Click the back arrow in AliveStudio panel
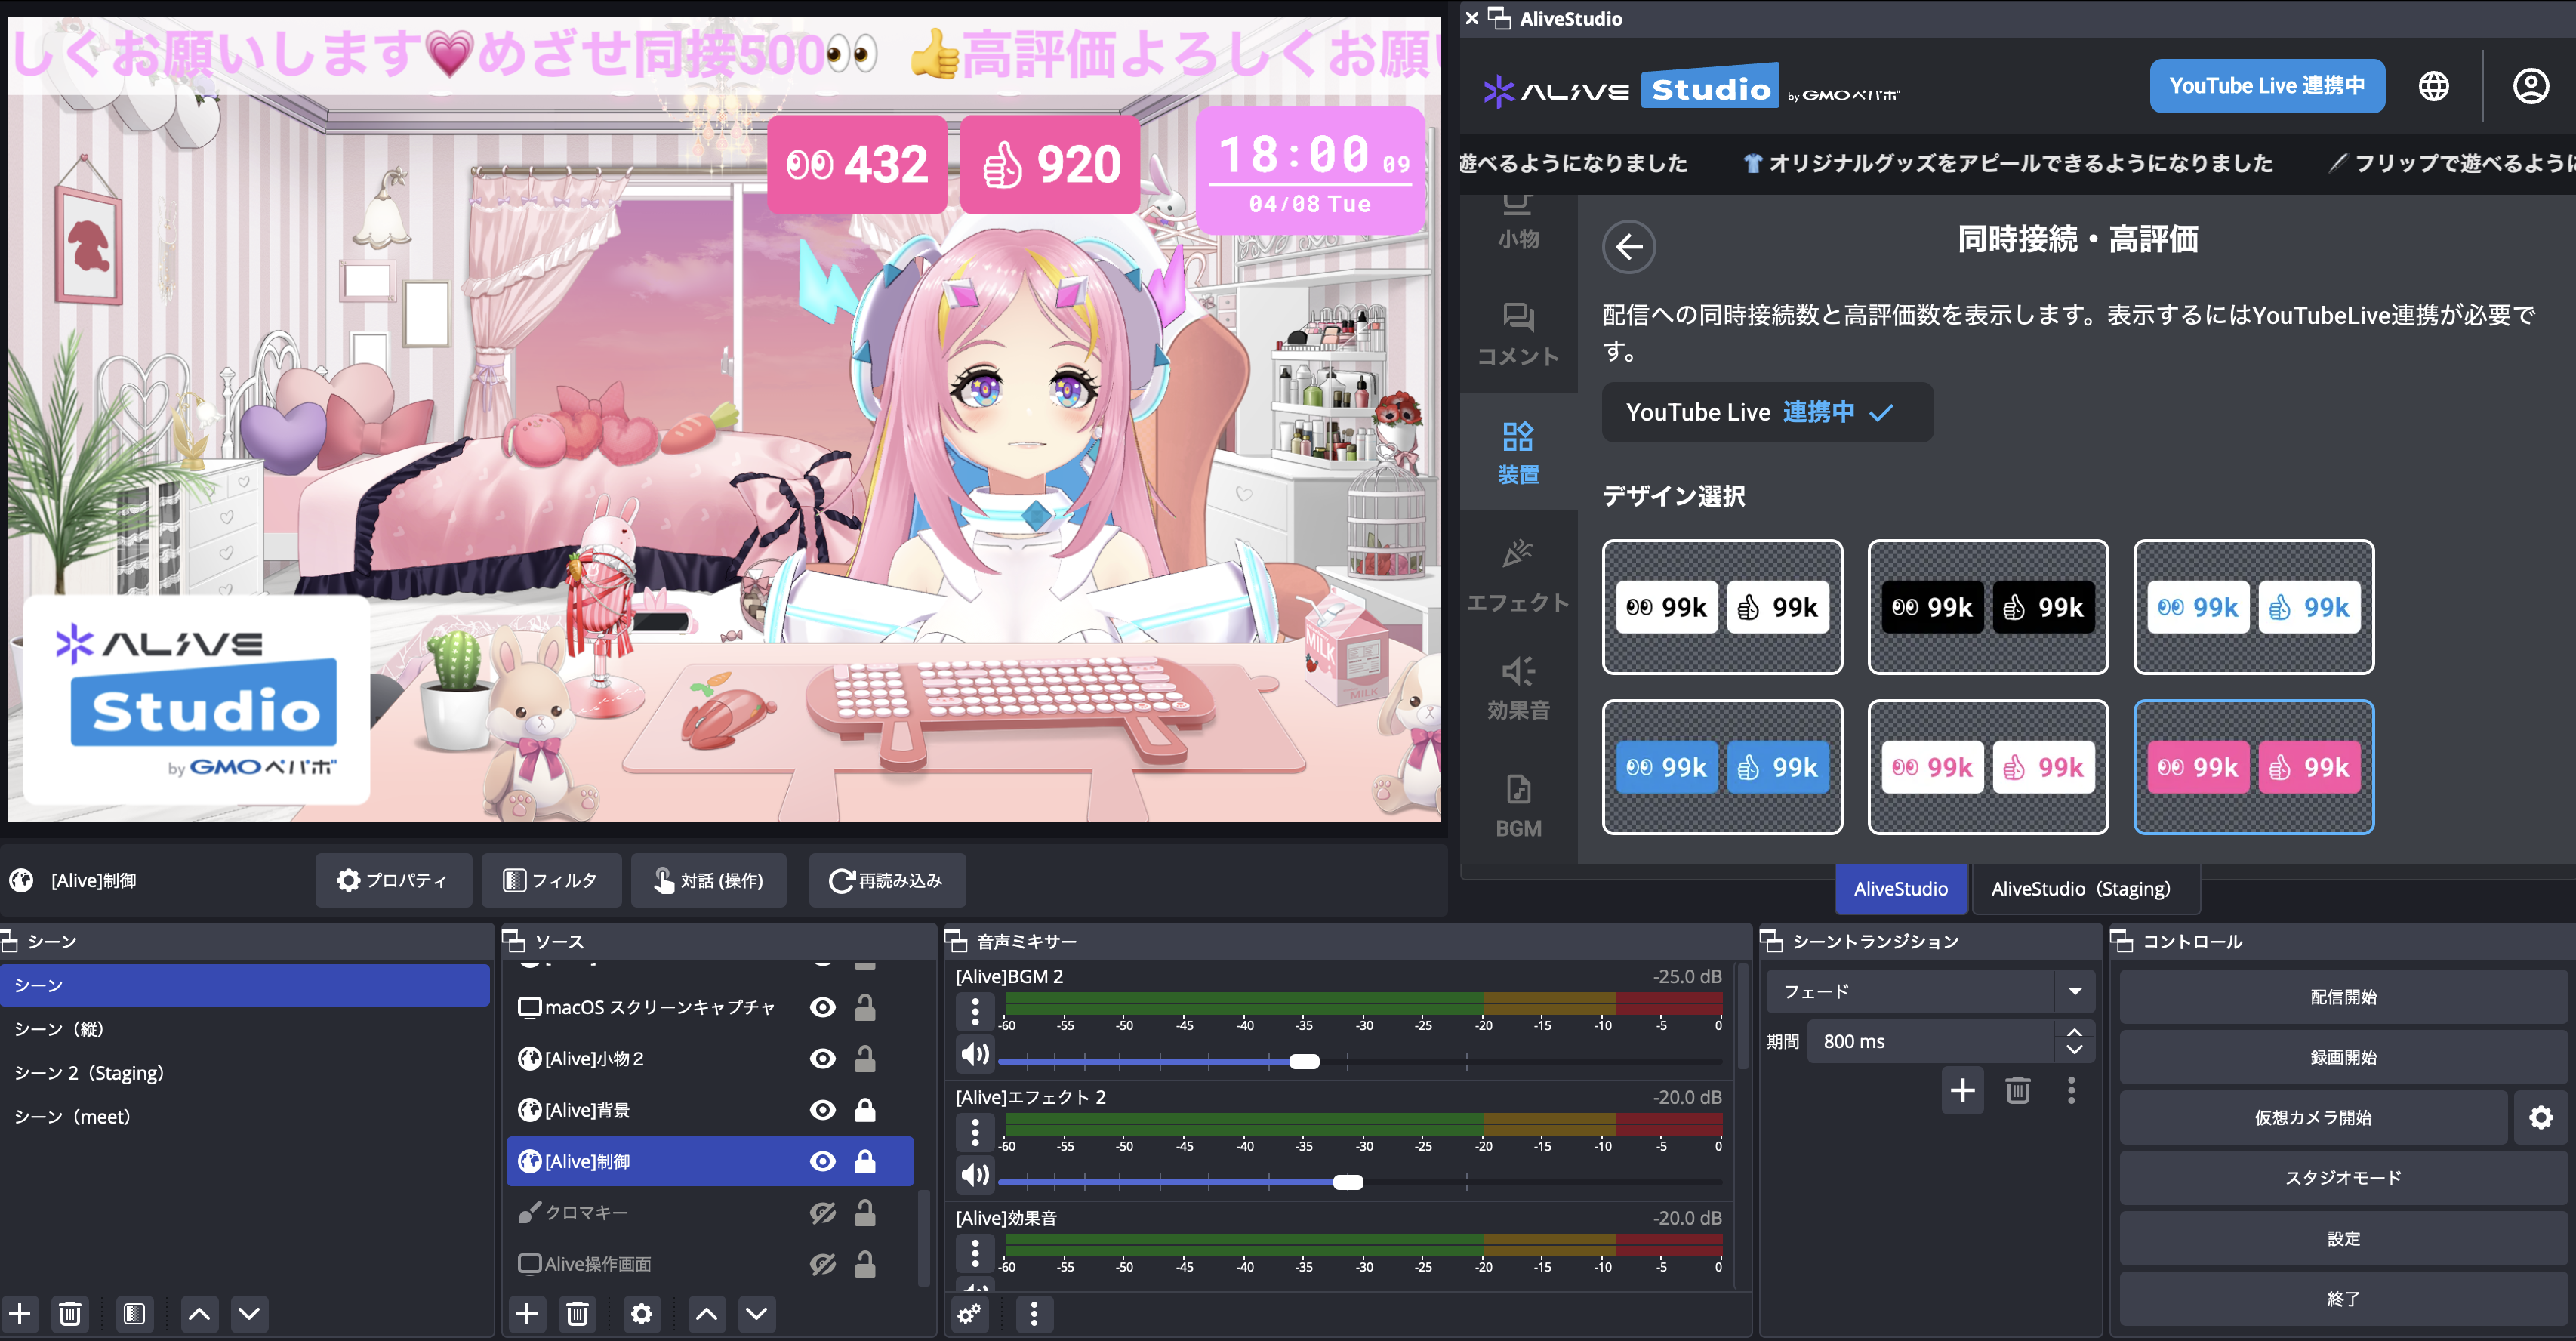 (1629, 246)
